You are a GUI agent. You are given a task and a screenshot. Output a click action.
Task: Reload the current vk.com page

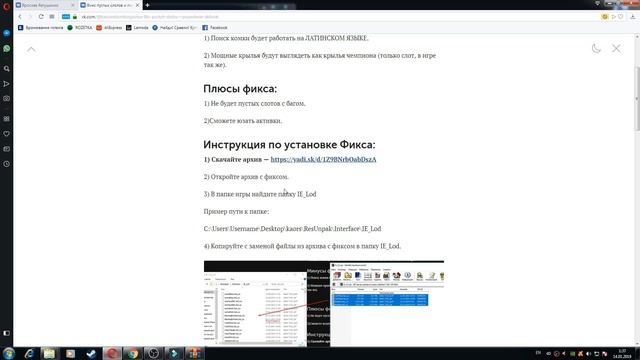41,17
